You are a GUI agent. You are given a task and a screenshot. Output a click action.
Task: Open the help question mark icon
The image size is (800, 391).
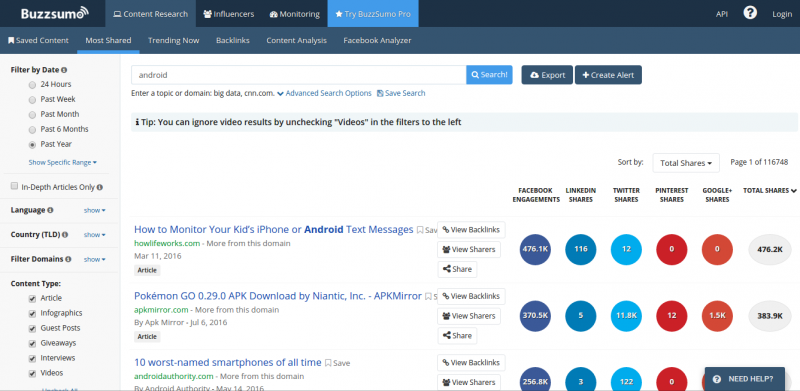(749, 13)
